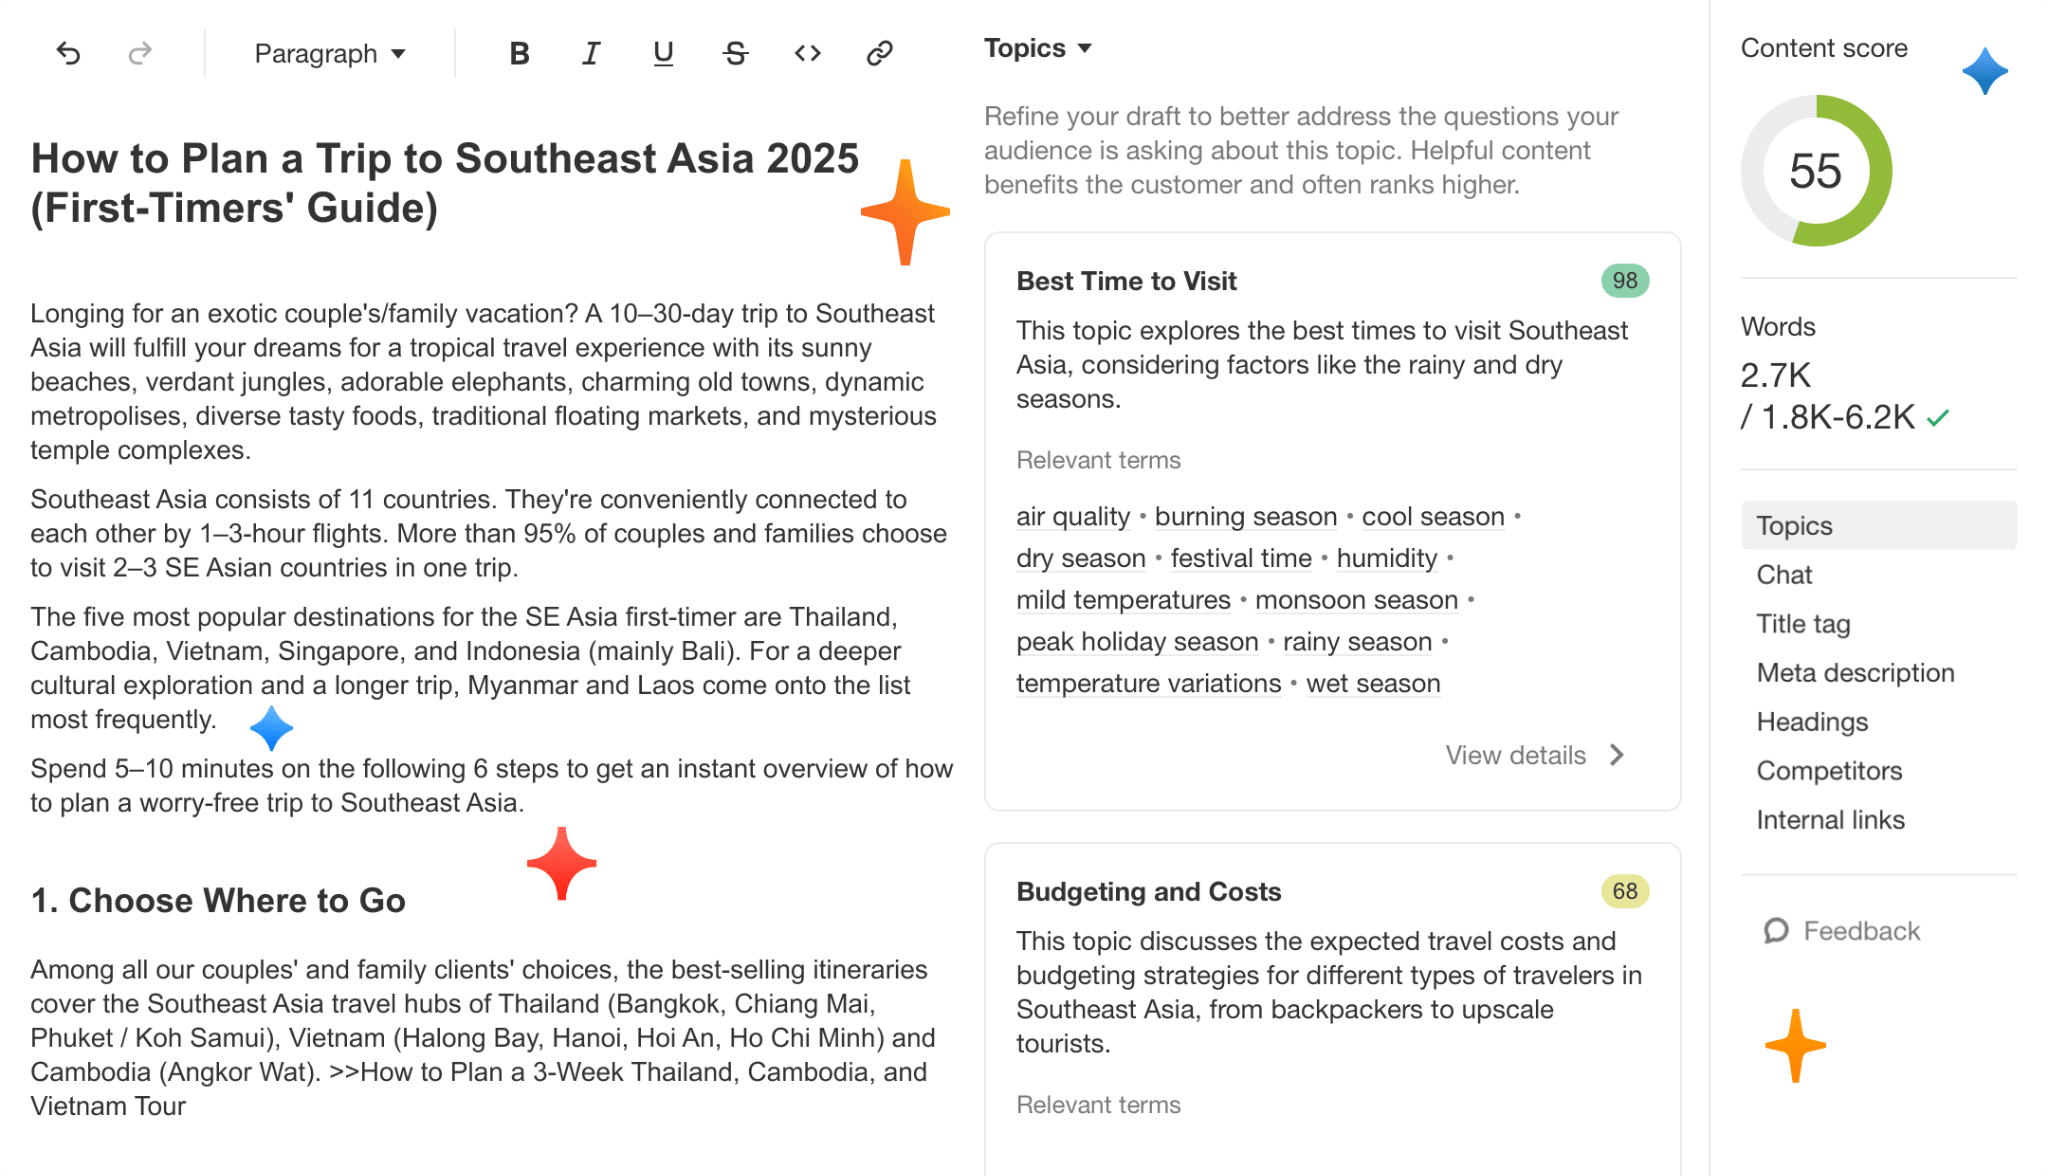Expand View details for Best Time to Visit
The width and height of the screenshot is (2048, 1176).
(1533, 755)
